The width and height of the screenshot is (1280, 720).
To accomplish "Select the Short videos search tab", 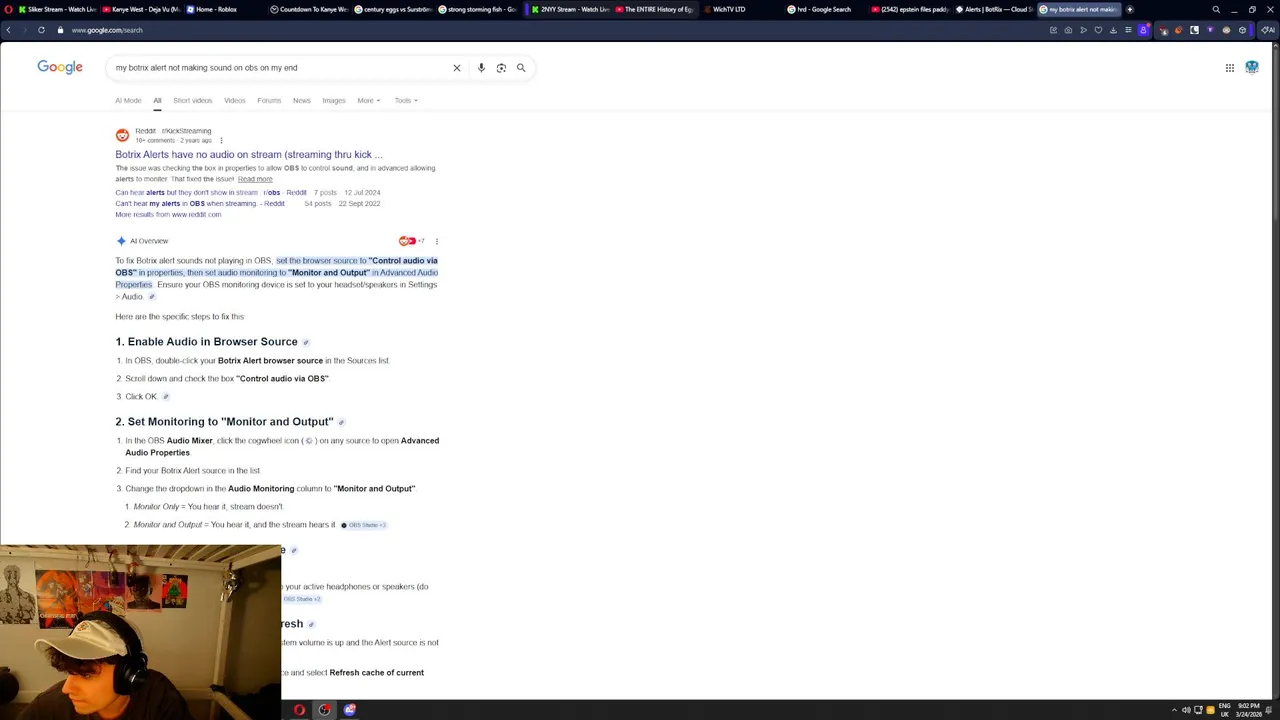I will tap(192, 100).
